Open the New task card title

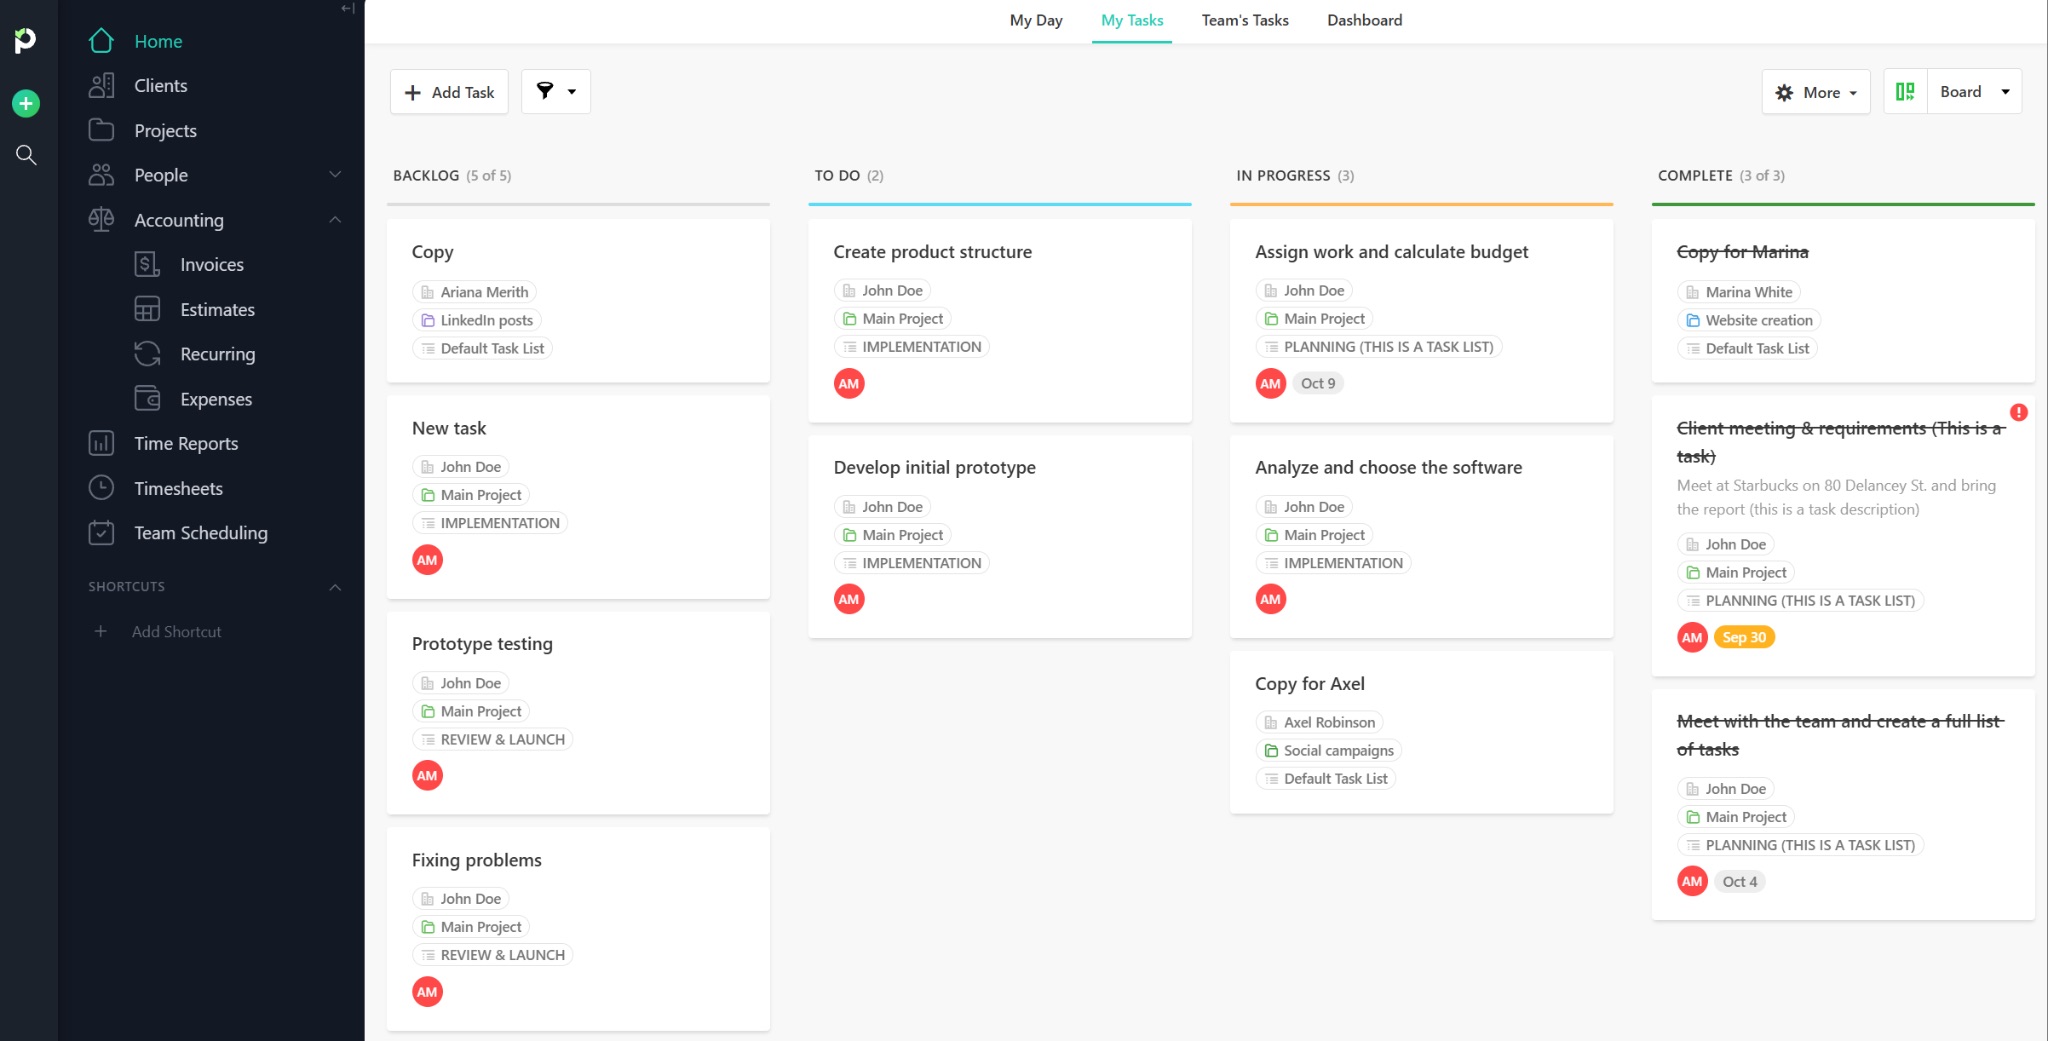449,428
